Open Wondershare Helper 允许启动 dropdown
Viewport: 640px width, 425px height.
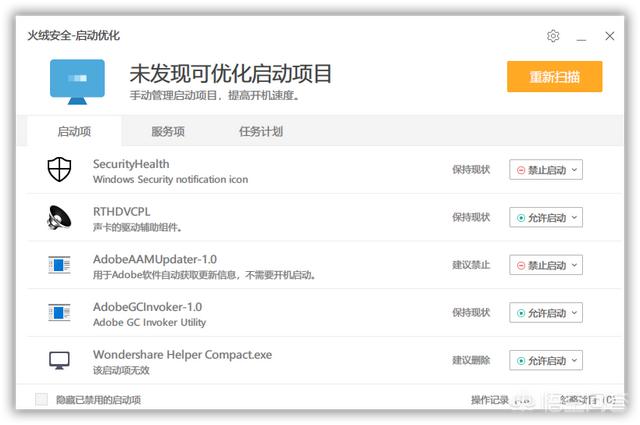click(546, 360)
